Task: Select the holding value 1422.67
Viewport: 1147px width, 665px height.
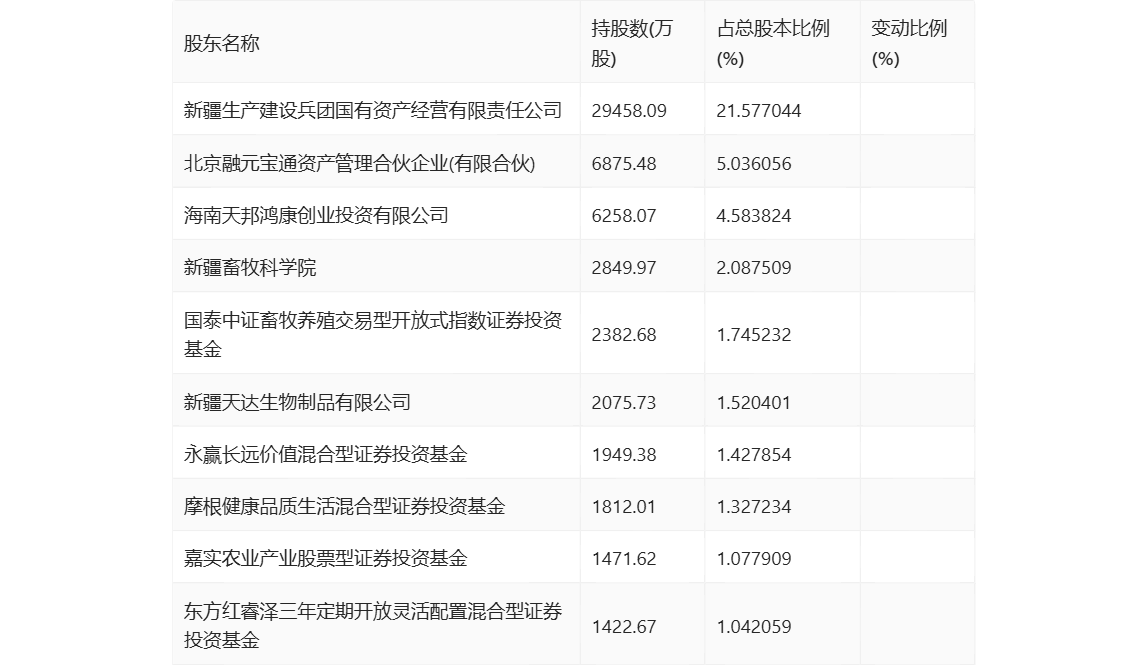Action: pos(624,626)
